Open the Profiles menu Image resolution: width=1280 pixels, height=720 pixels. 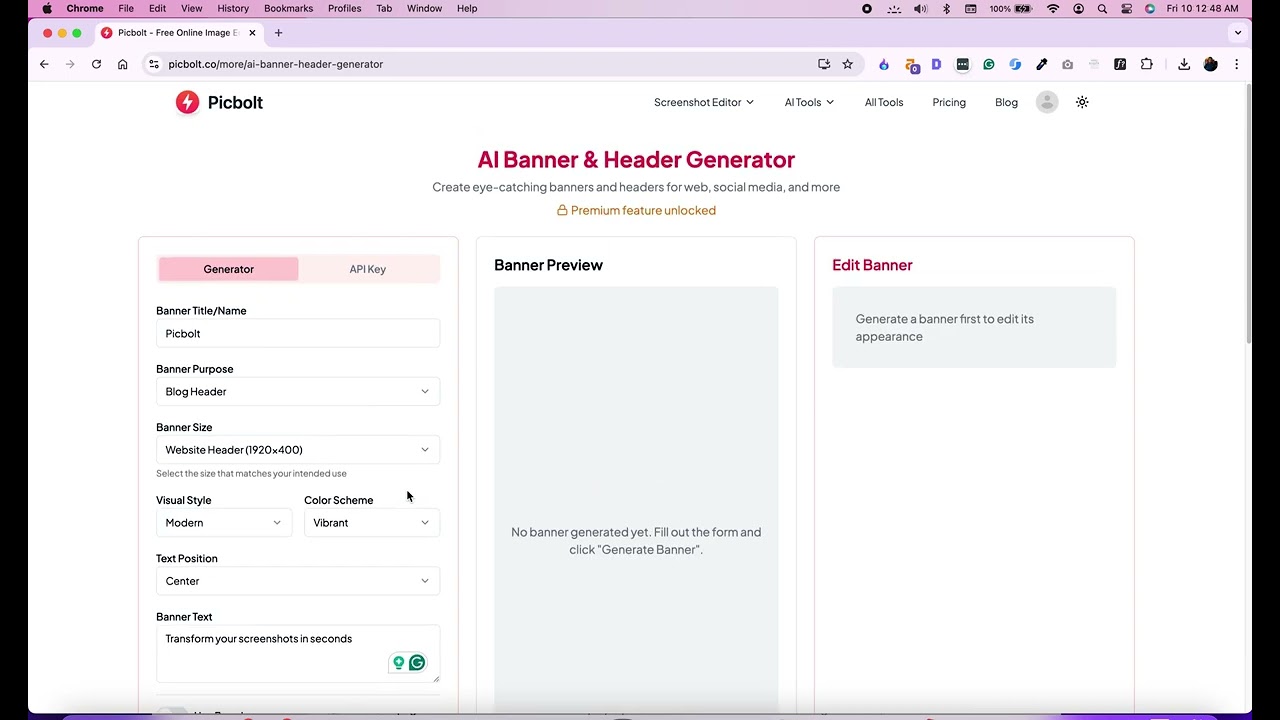(345, 8)
